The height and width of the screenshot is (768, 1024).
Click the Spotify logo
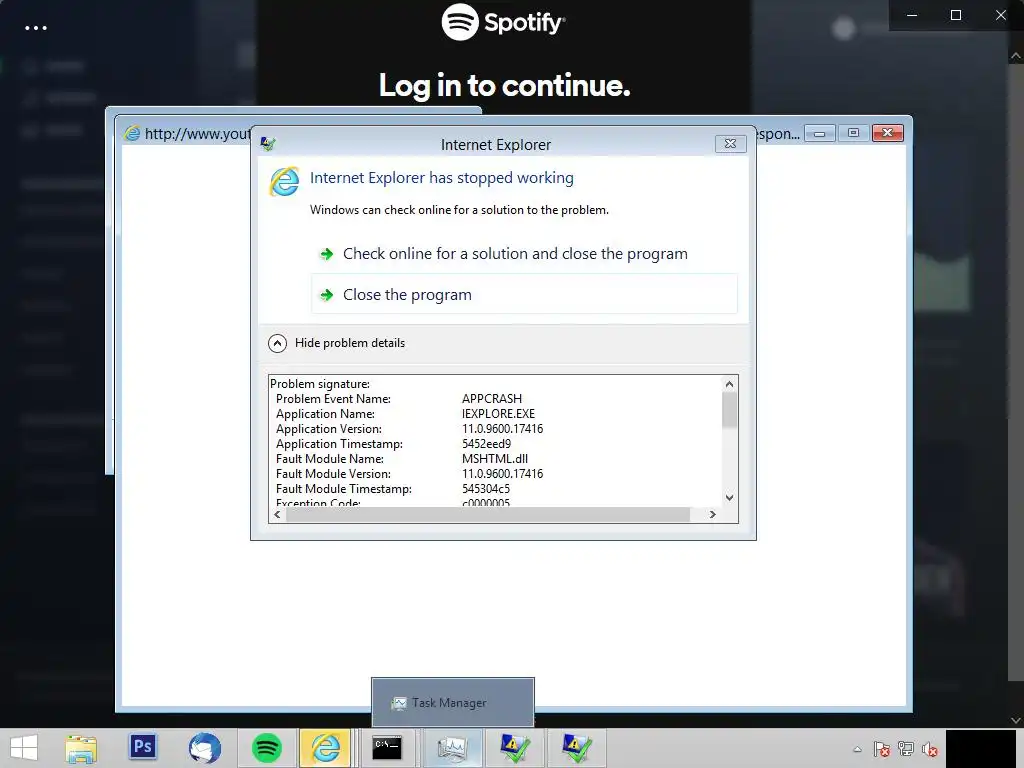click(503, 22)
